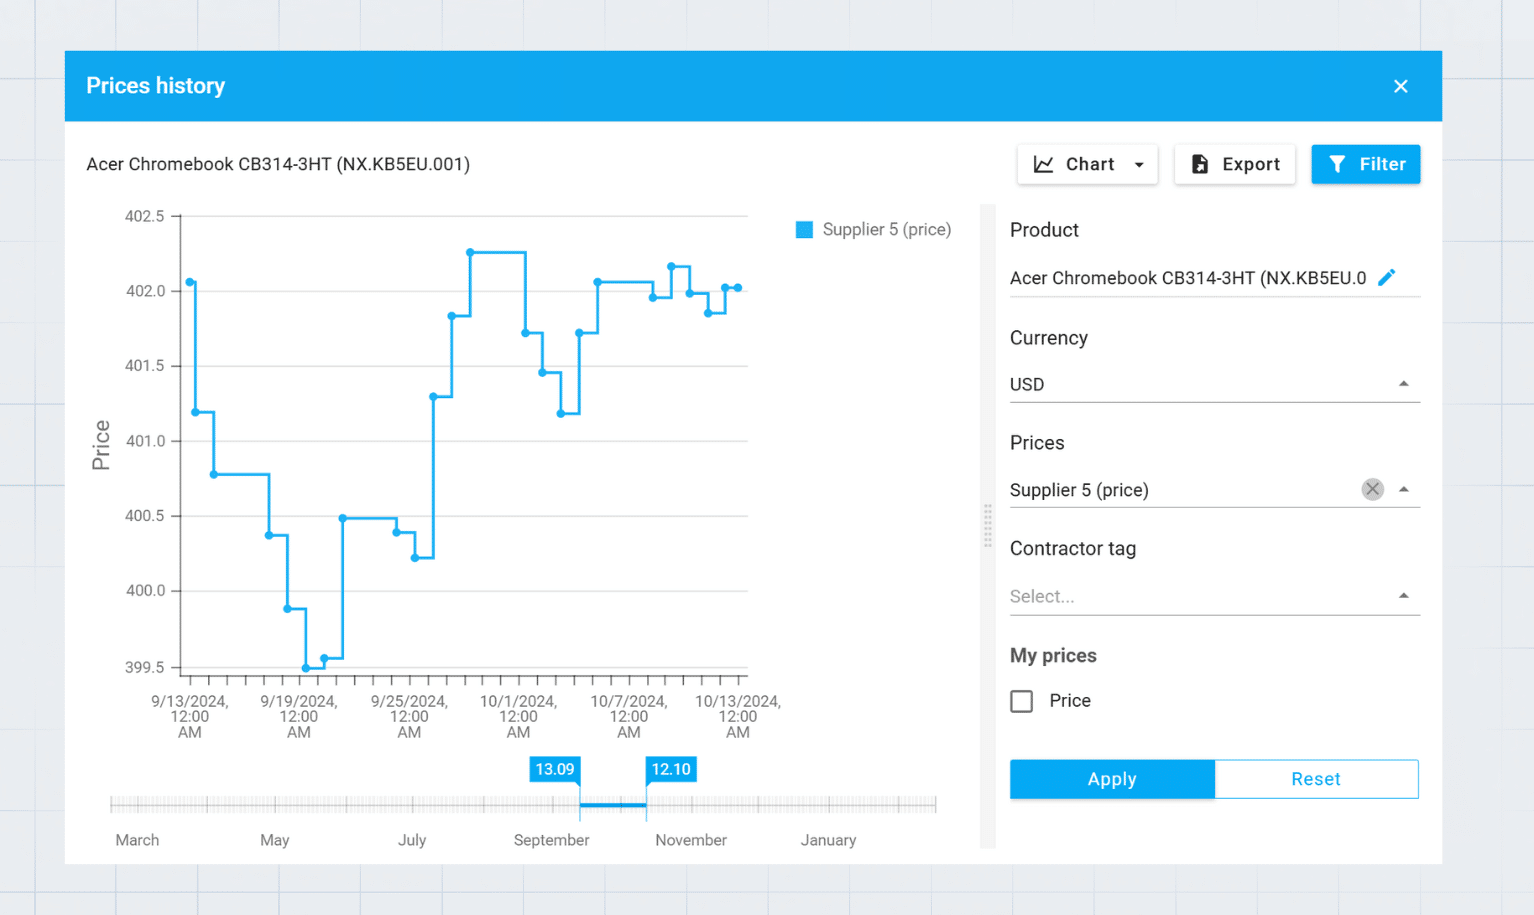The height and width of the screenshot is (915, 1534).
Task: Expand the Currency USD dropdown
Action: 1403,384
